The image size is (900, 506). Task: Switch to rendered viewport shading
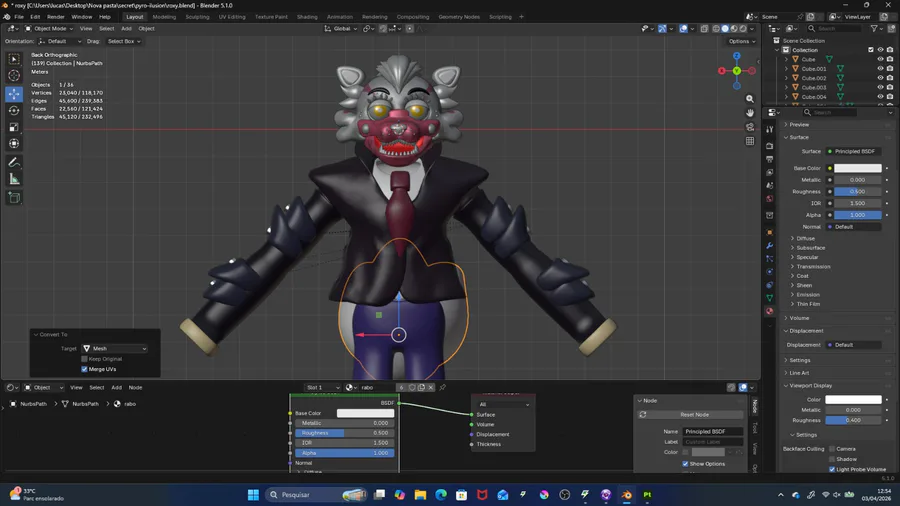(743, 29)
